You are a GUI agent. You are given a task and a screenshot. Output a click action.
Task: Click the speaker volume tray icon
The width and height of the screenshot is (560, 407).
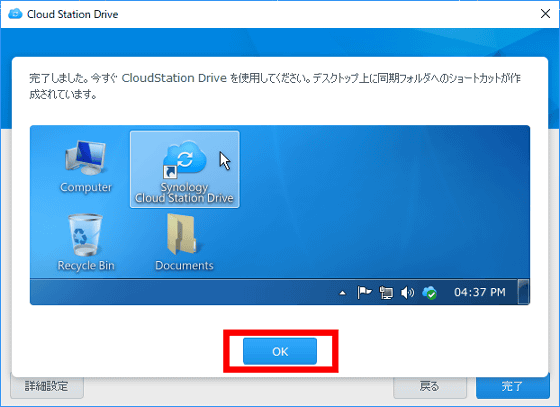coord(407,293)
